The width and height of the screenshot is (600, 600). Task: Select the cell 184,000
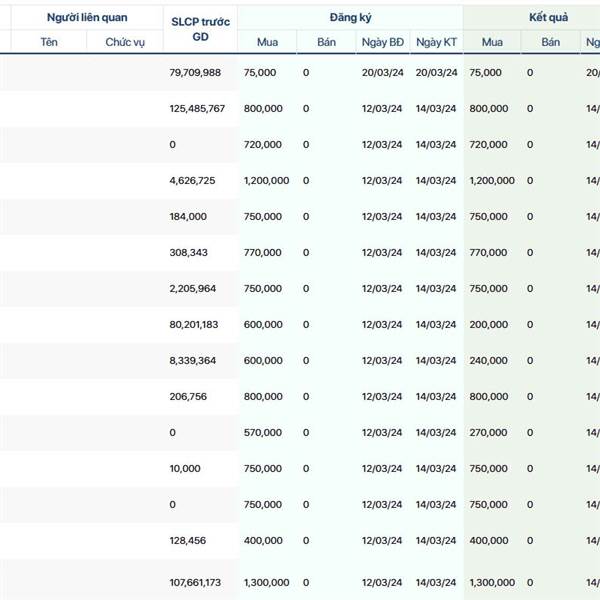tap(188, 217)
